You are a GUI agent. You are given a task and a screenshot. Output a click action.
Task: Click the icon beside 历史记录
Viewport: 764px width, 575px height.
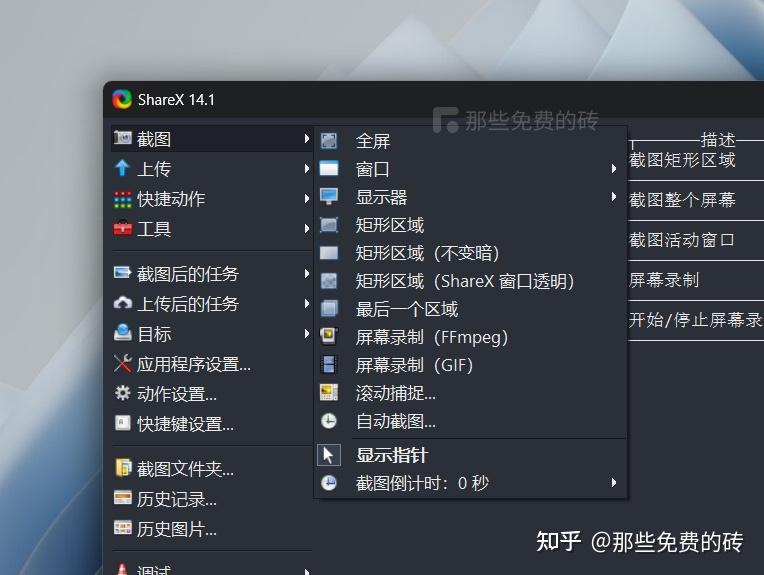tap(122, 498)
